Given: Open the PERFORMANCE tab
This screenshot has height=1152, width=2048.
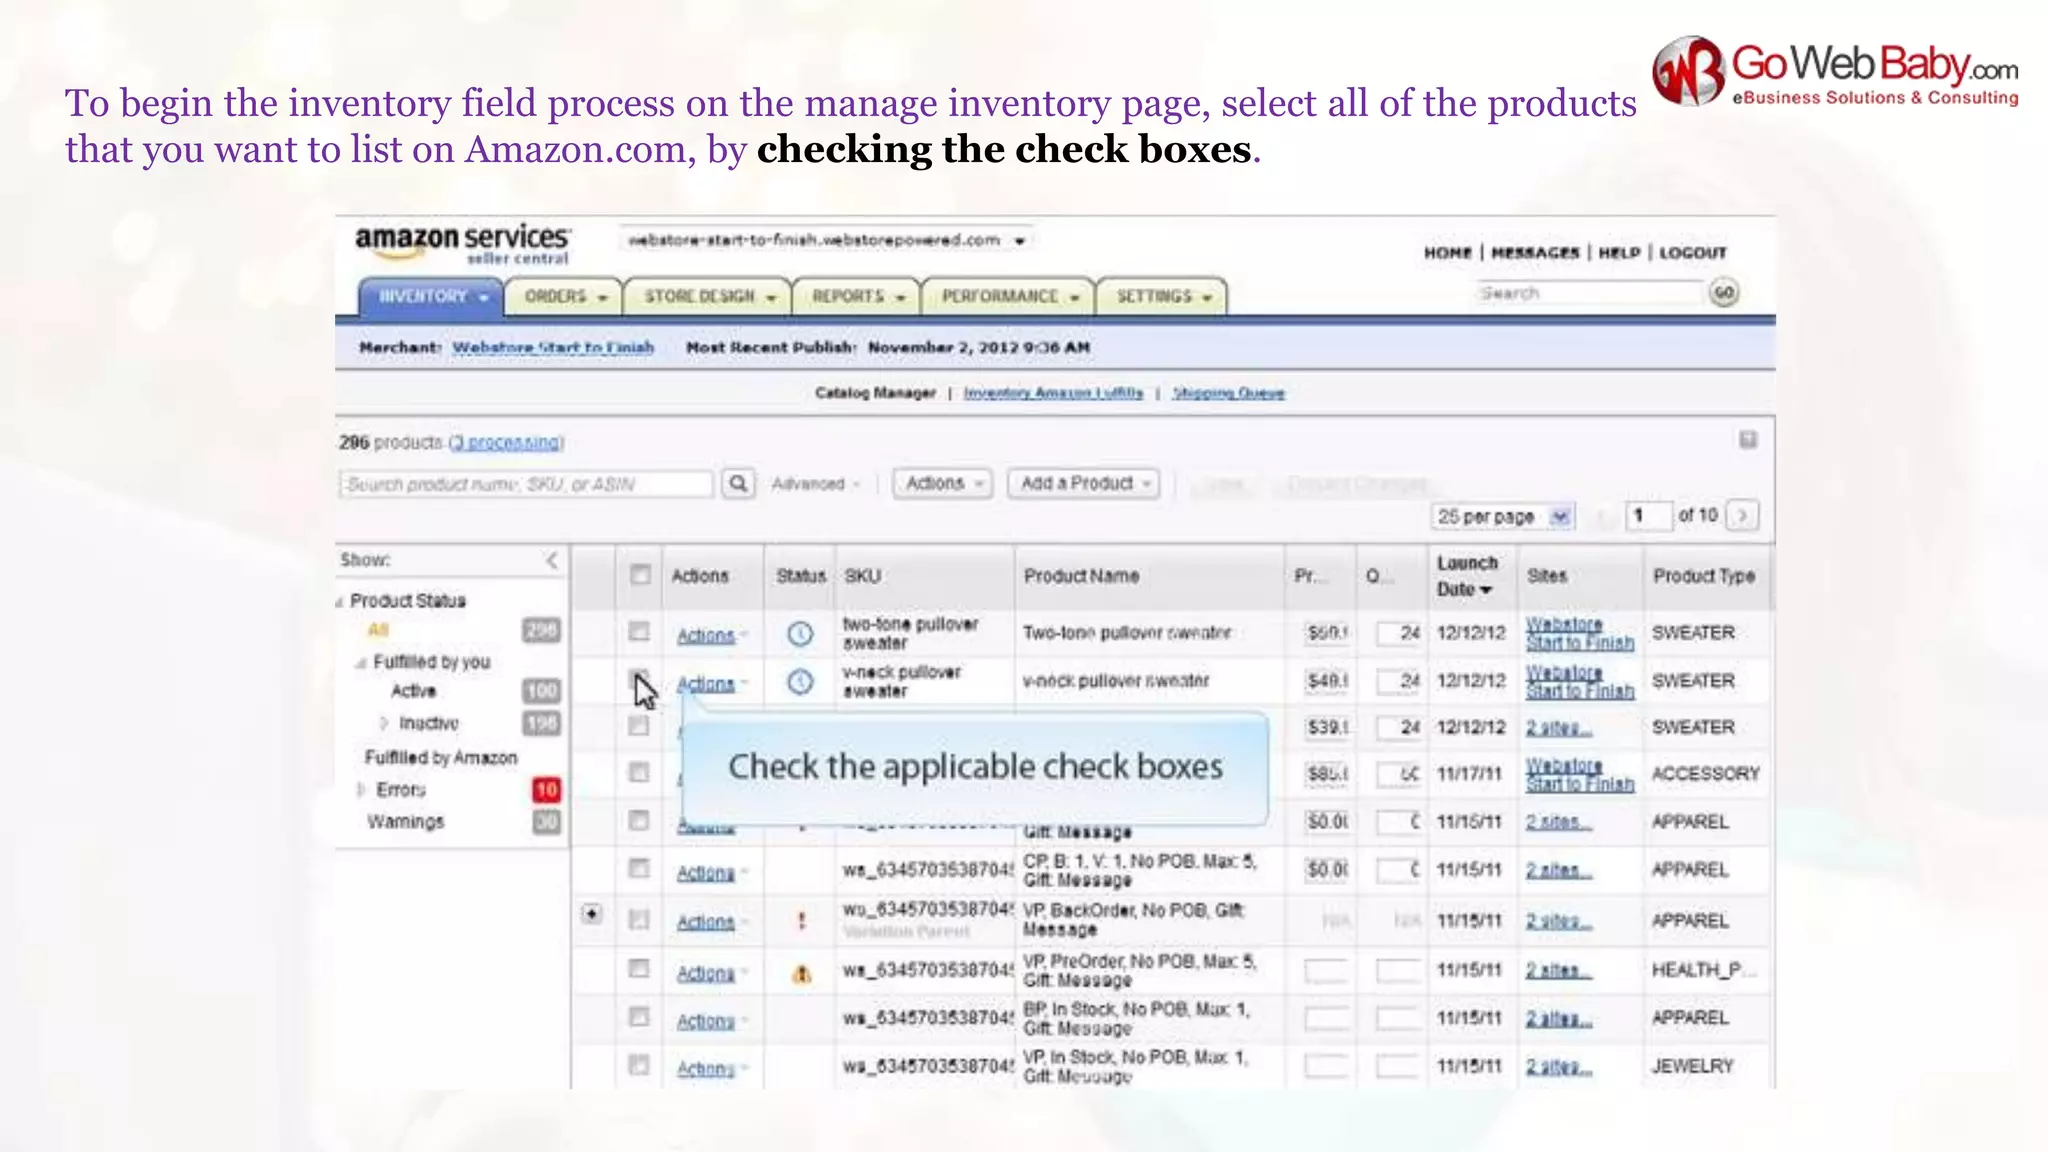Looking at the screenshot, I should [x=1008, y=297].
